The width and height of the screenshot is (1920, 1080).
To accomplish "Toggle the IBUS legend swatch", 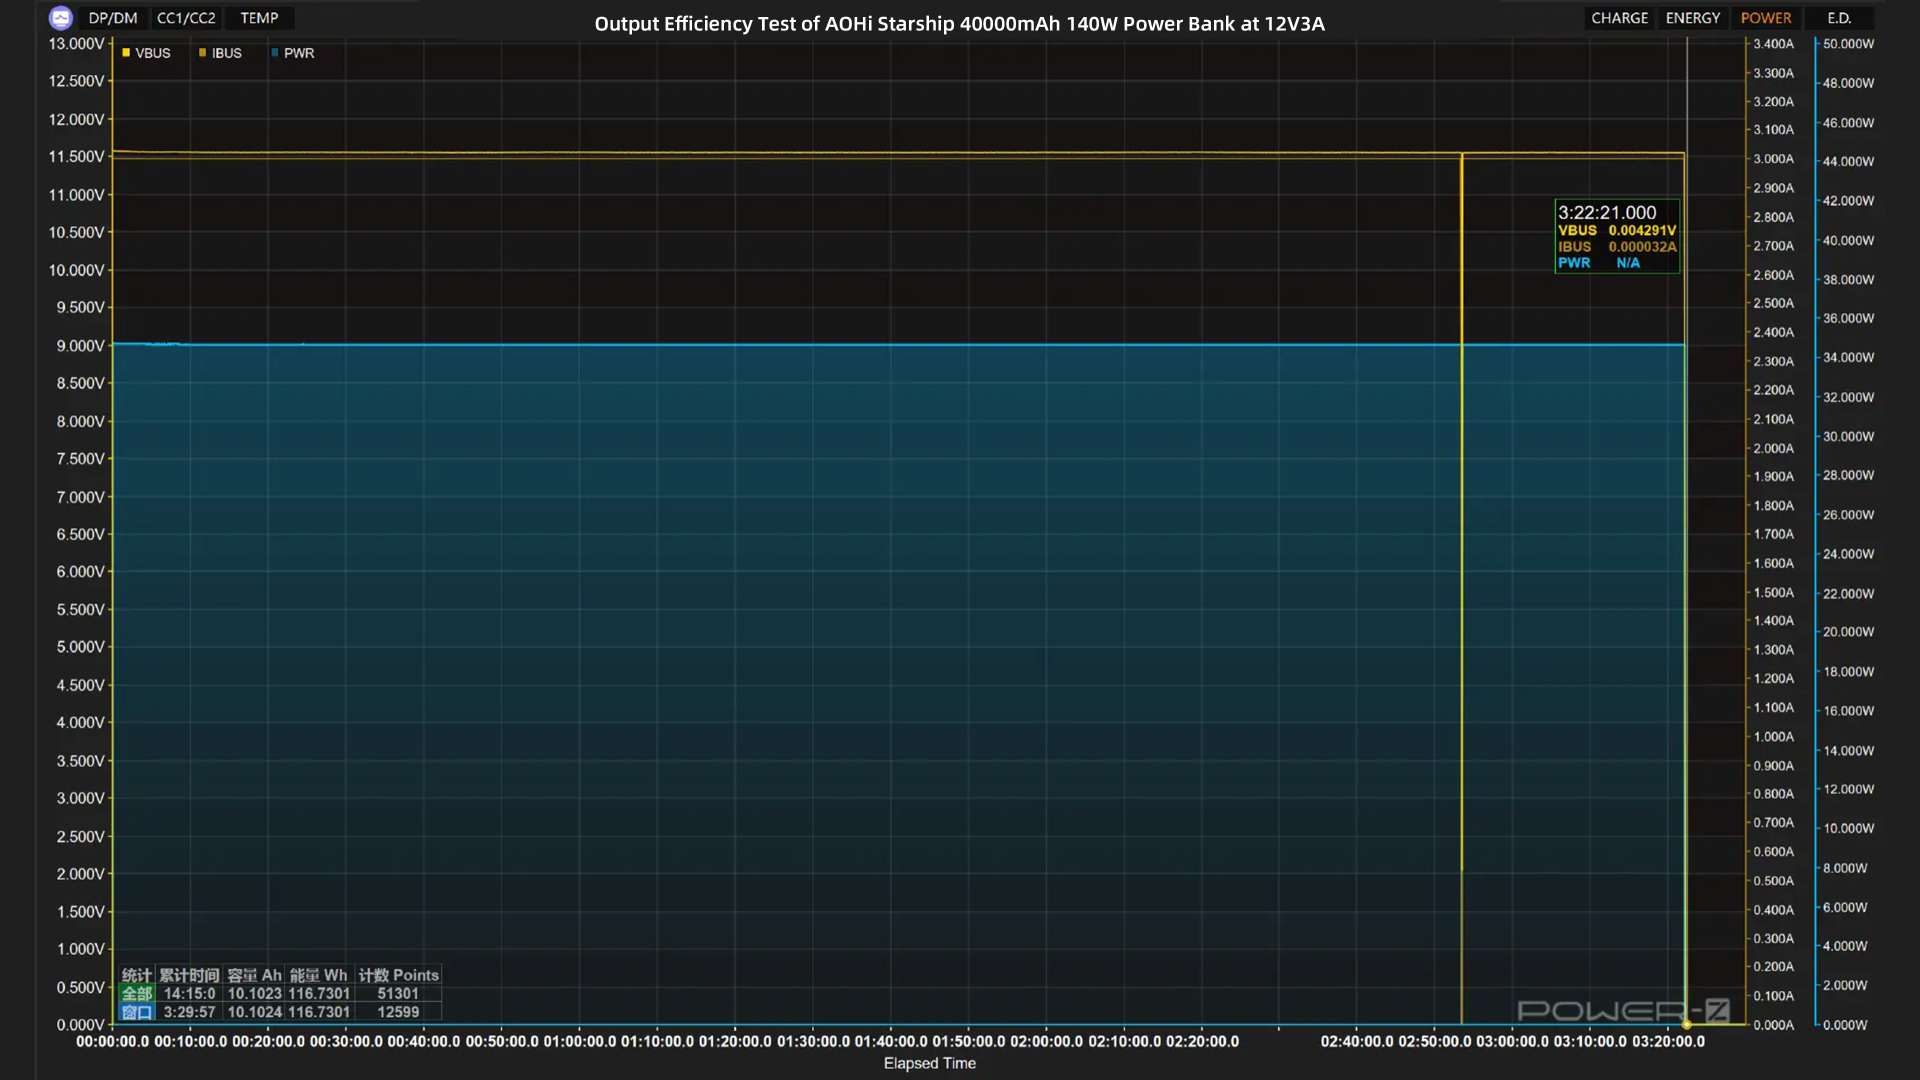I will click(x=202, y=53).
